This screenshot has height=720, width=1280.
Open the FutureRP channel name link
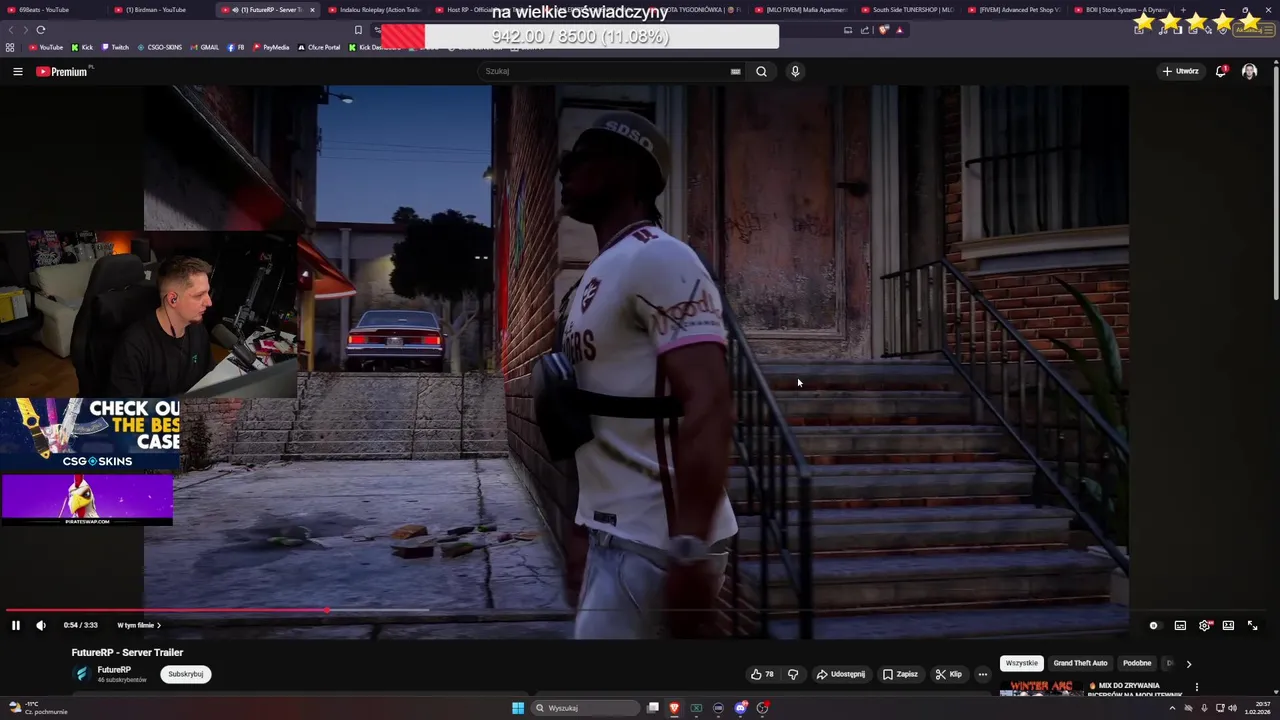tap(114, 669)
